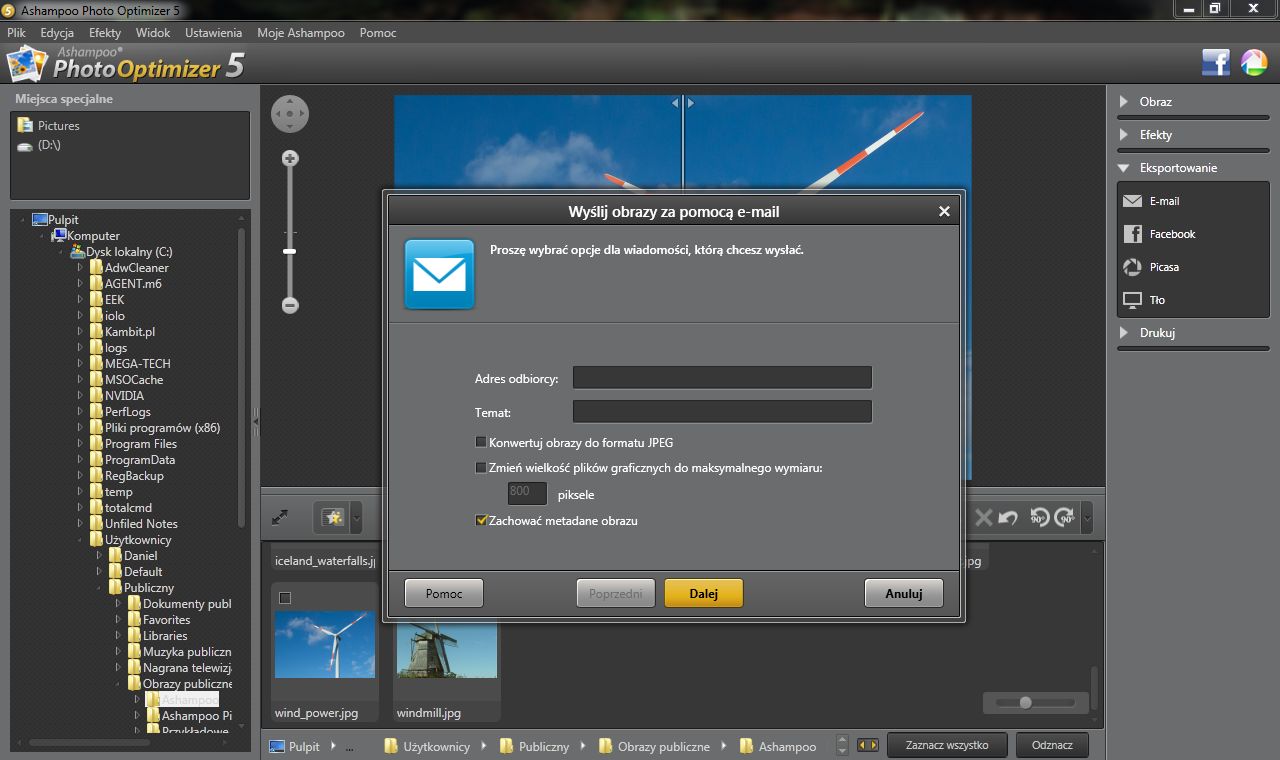Click the zoom in plus button

(x=290, y=158)
